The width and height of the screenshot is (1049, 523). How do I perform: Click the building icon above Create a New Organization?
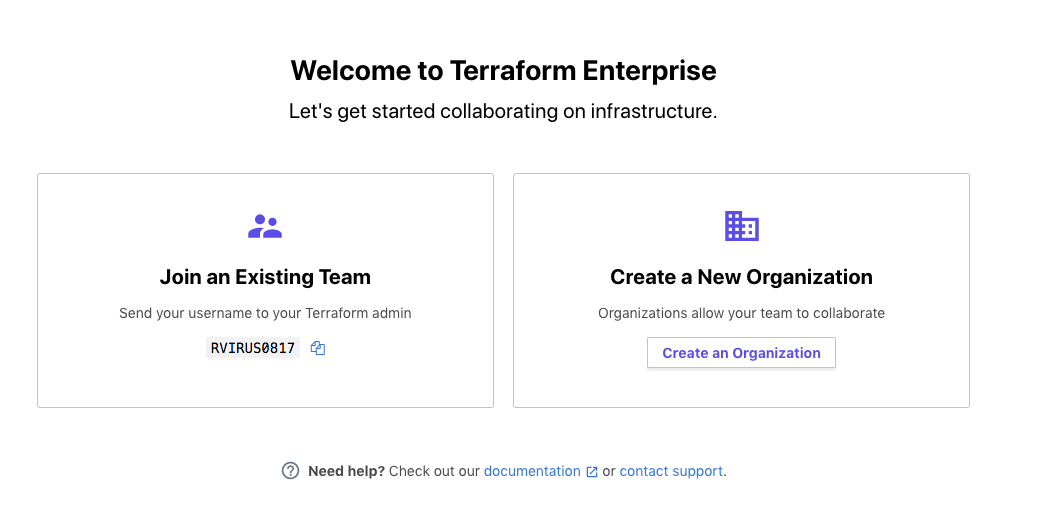click(741, 226)
